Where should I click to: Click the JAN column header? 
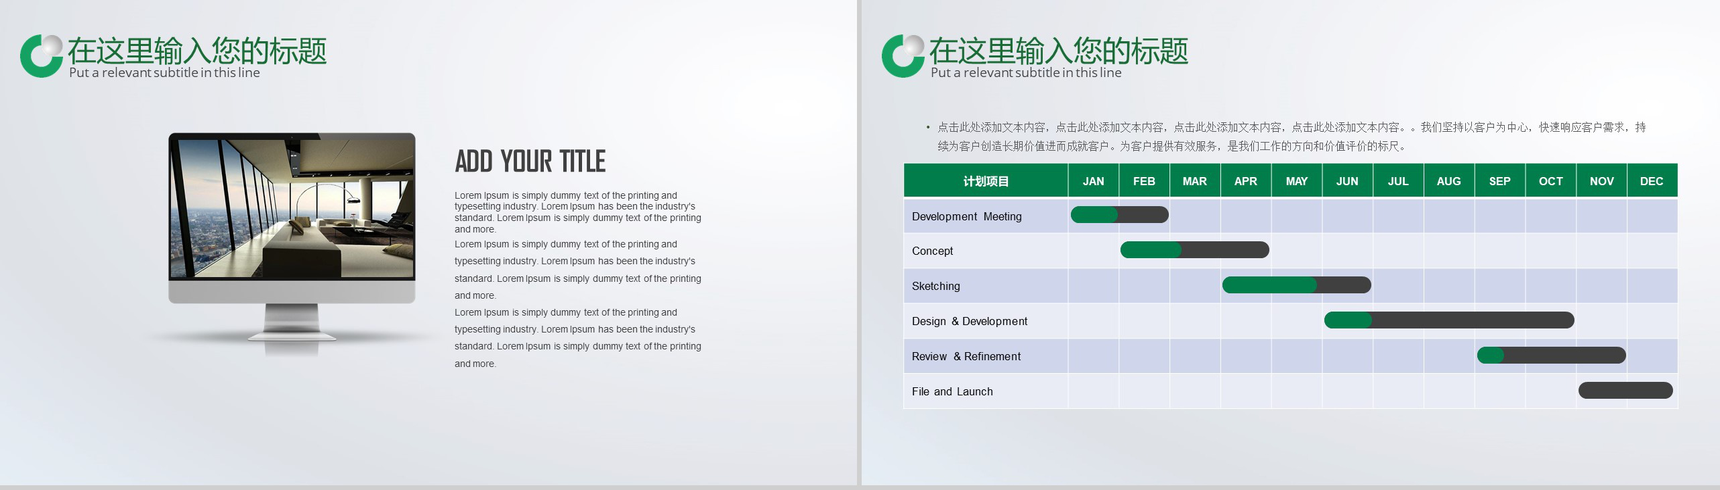click(1093, 181)
